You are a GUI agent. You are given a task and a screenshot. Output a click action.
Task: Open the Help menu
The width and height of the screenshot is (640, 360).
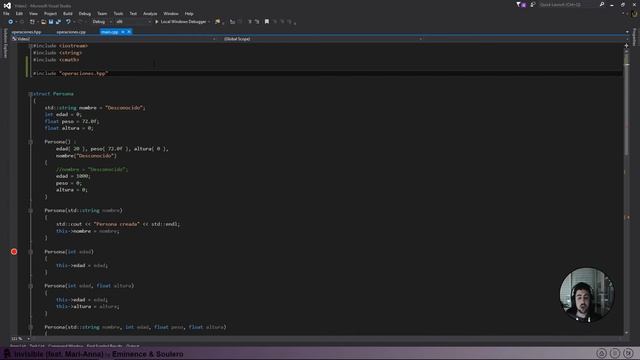tap(189, 13)
